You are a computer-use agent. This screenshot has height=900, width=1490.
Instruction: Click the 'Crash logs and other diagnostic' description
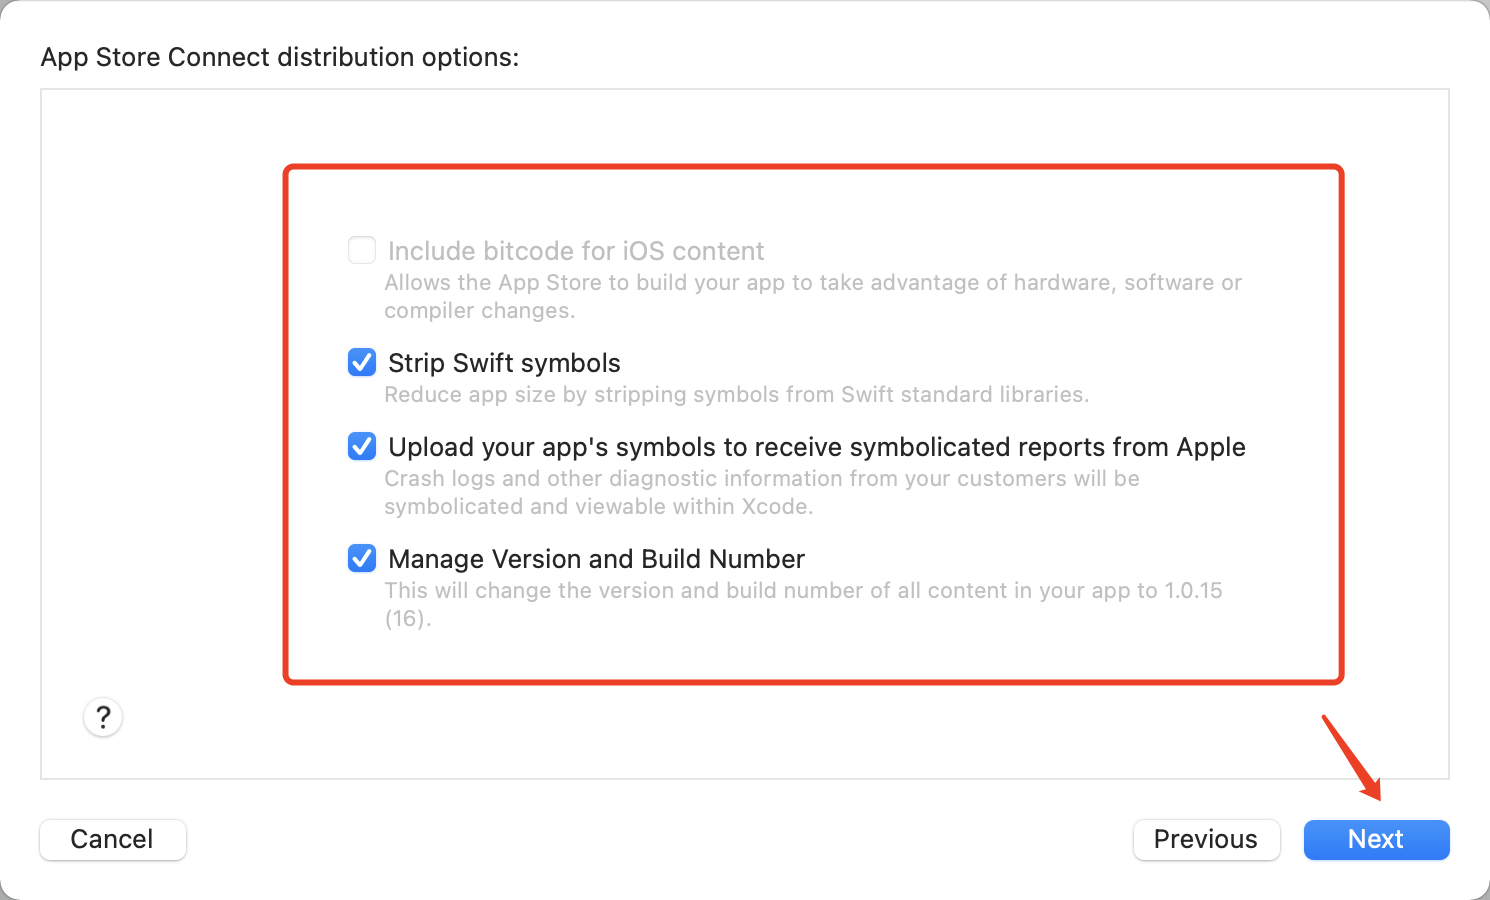pos(762,492)
